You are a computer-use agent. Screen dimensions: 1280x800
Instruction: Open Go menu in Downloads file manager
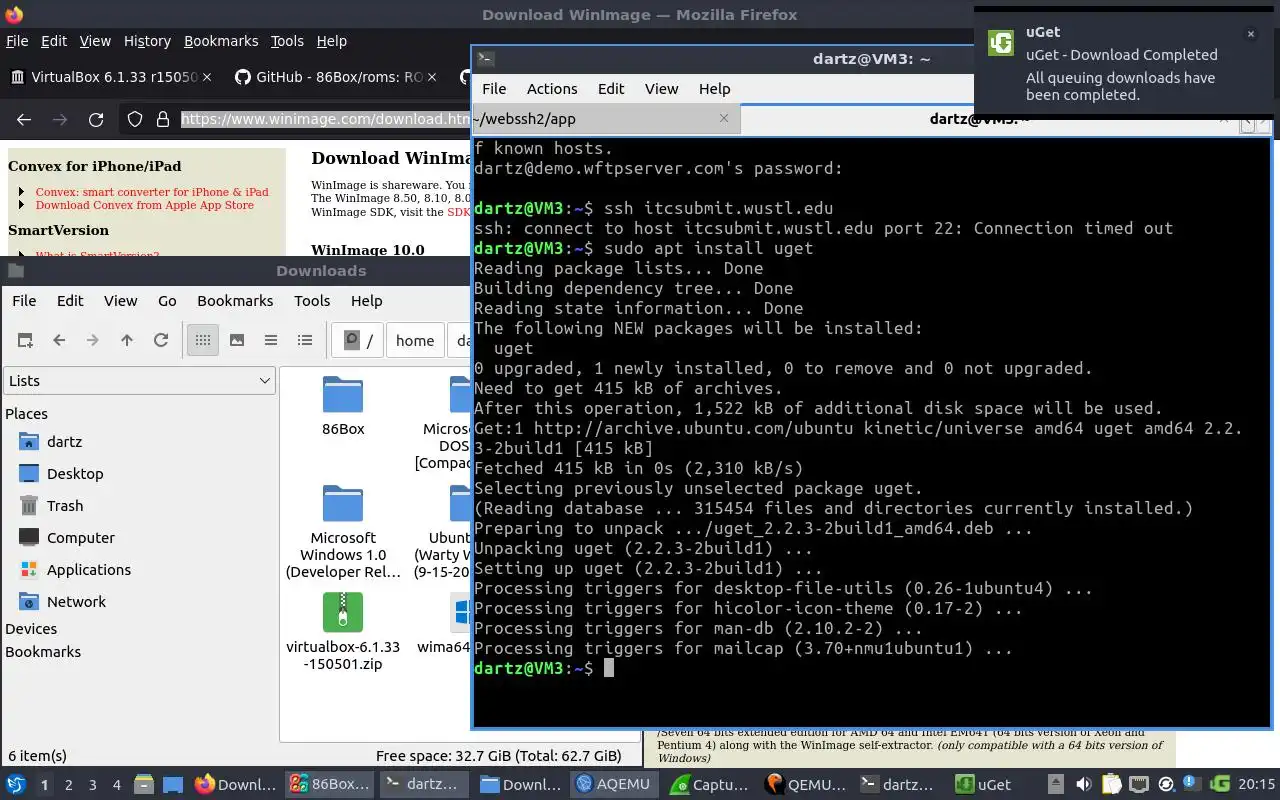coord(167,300)
